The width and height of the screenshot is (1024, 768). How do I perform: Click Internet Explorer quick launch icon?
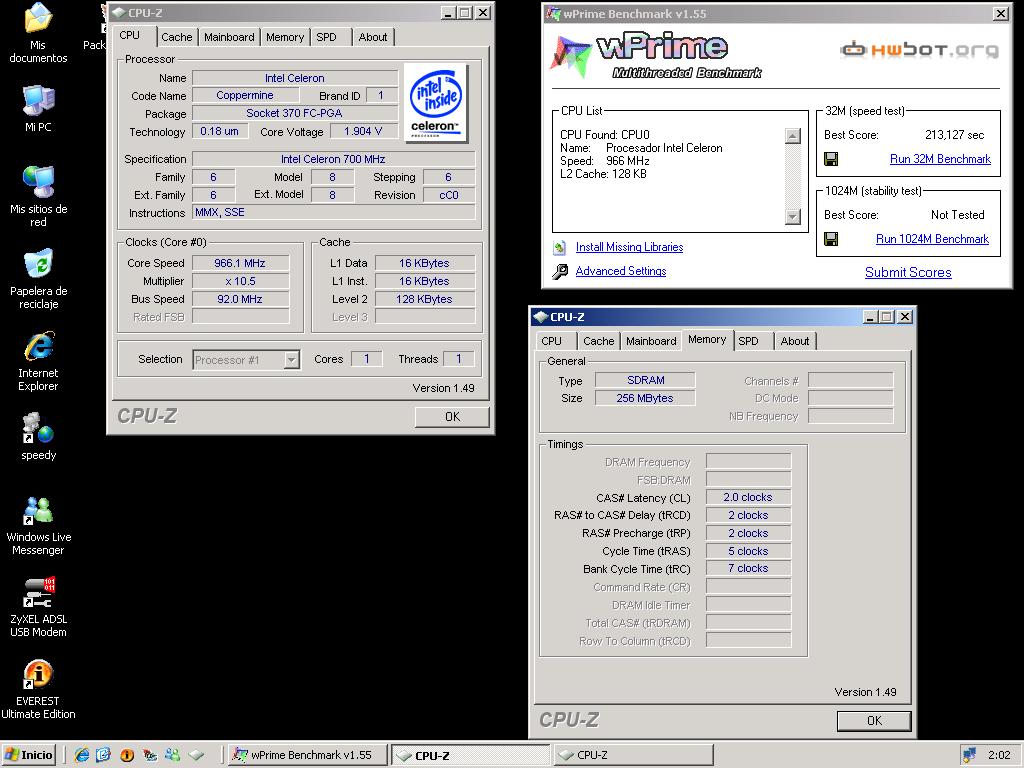coord(82,755)
